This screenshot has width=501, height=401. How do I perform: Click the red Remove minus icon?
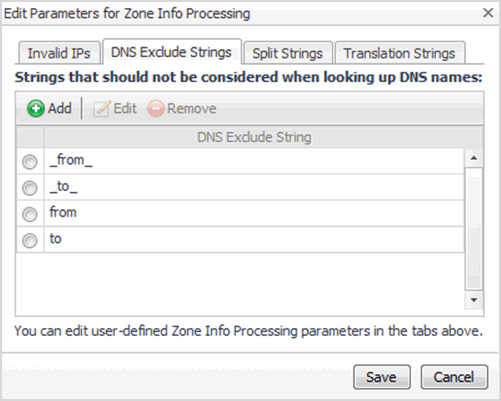[x=156, y=109]
